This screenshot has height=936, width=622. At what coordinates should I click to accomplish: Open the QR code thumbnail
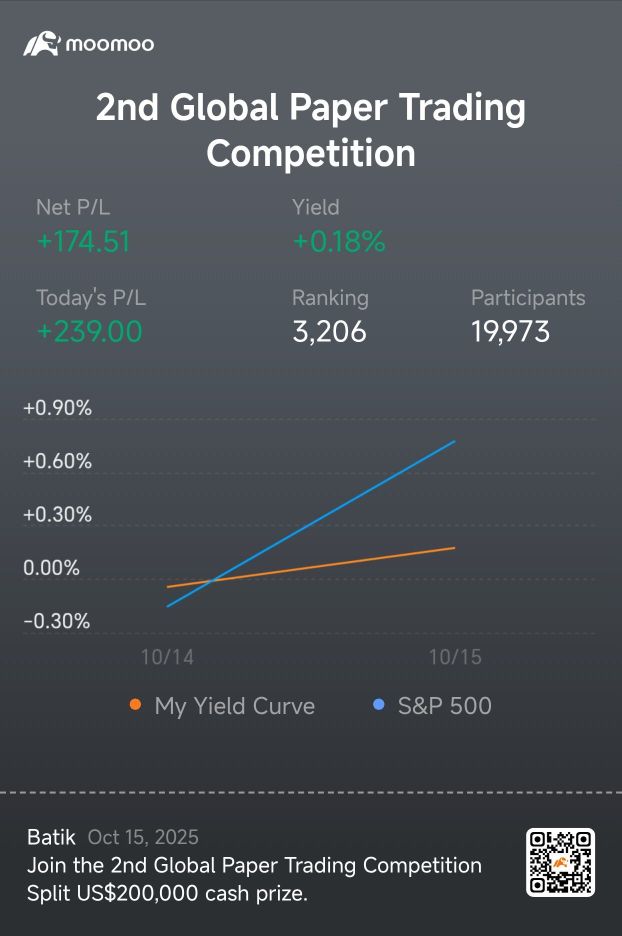click(x=560, y=862)
